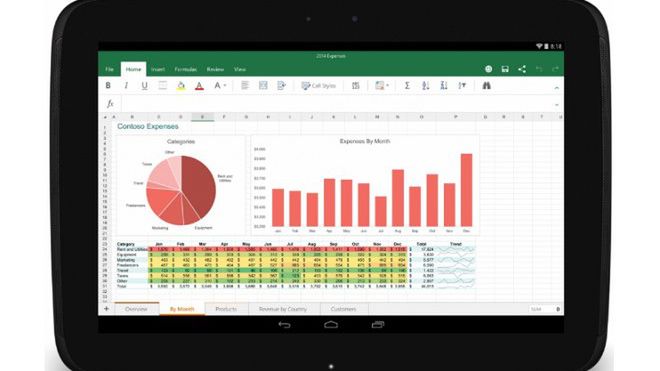Apply the red font color

(199, 86)
